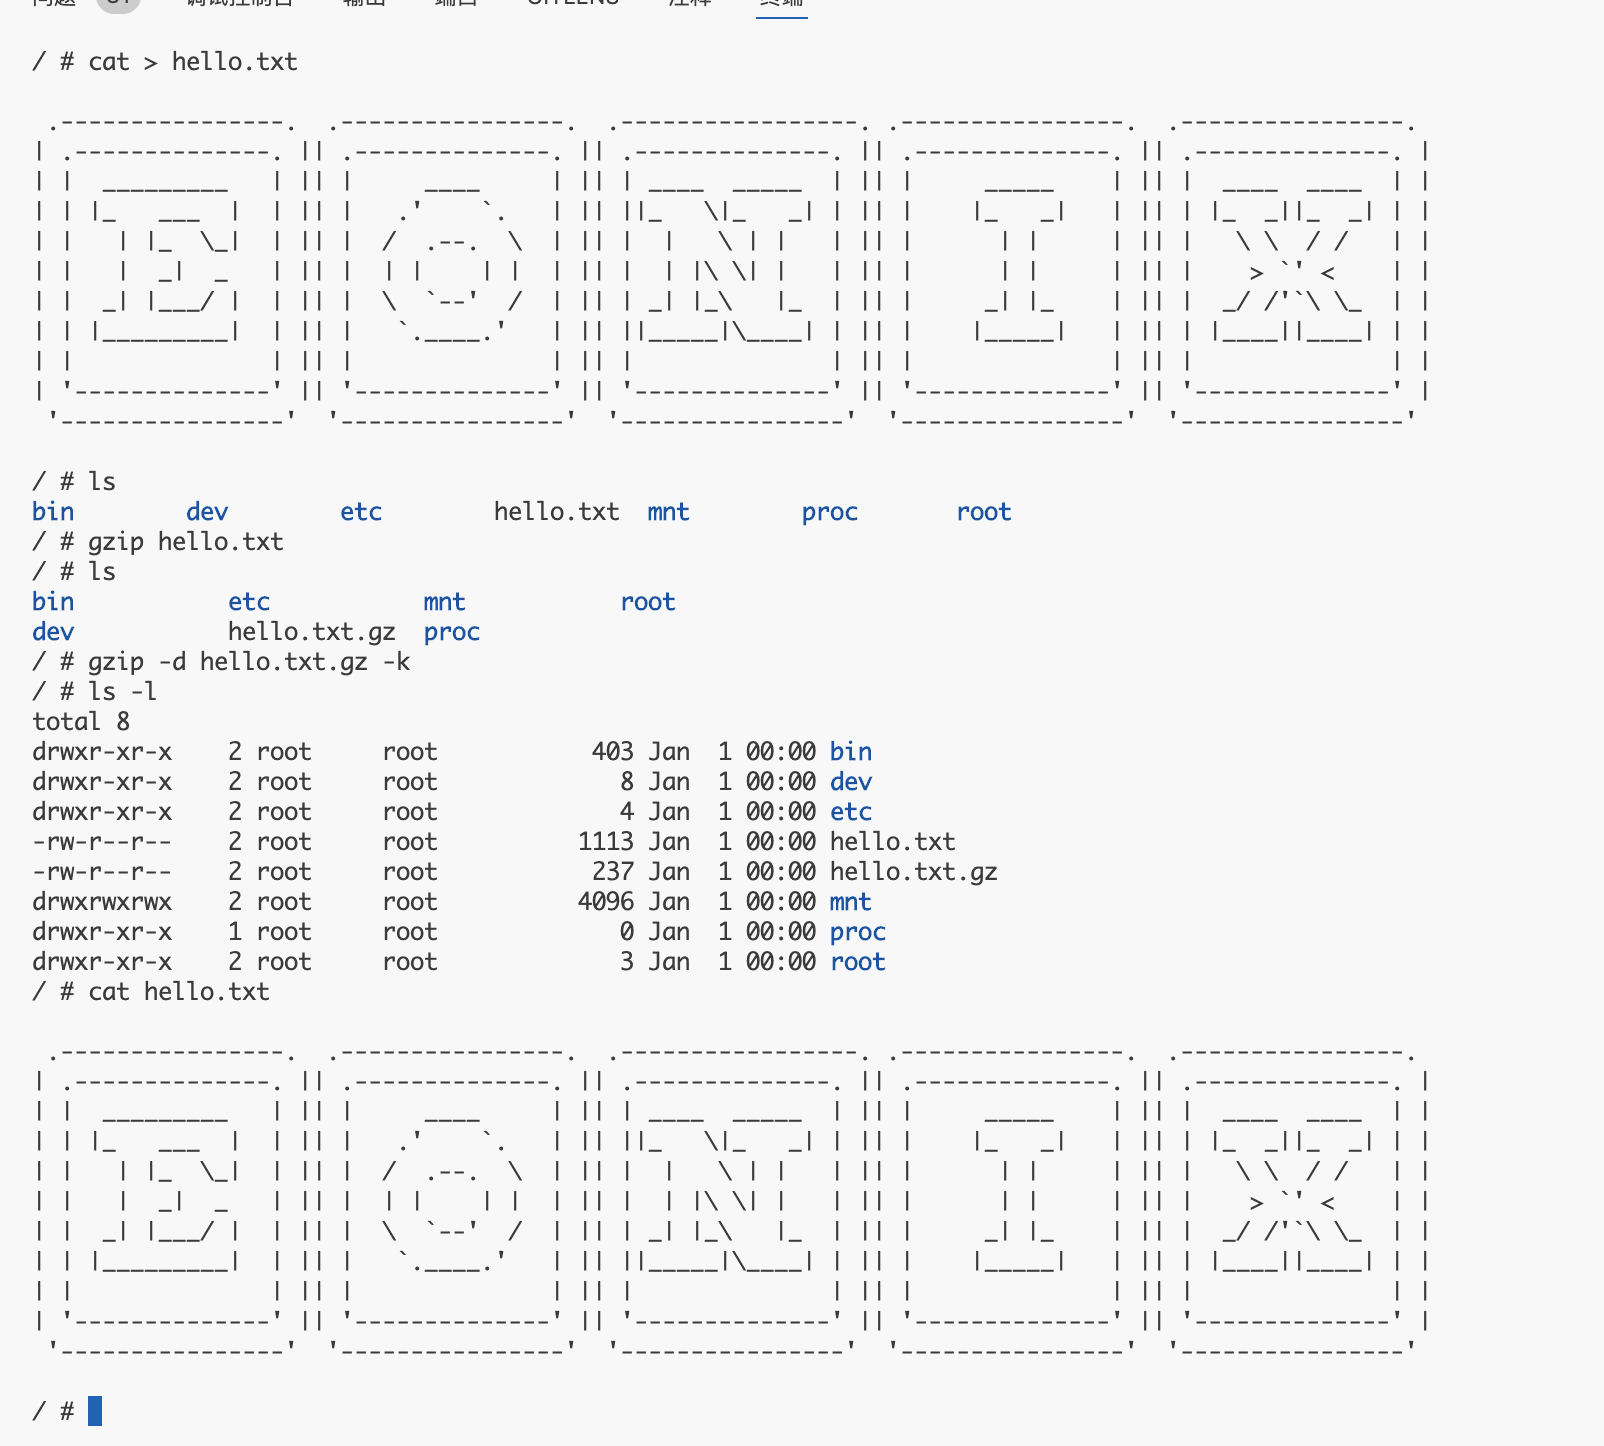This screenshot has height=1446, width=1604.
Task: Click letter X in the bottom ASCII banner
Action: 1292,1201
